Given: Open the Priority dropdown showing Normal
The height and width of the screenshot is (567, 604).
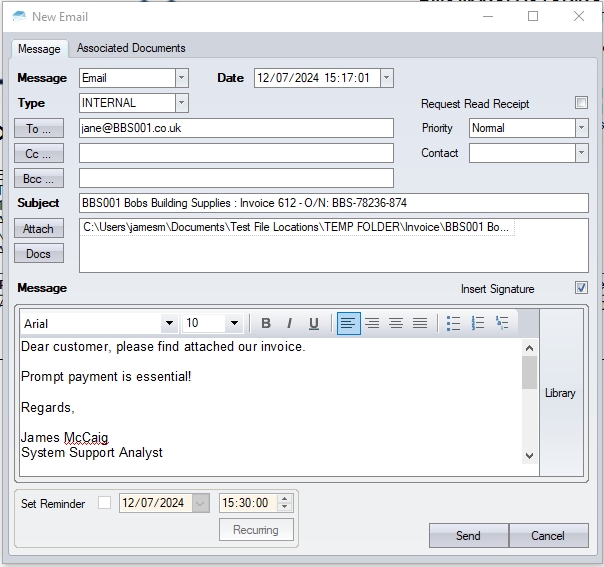Looking at the screenshot, I should (x=582, y=128).
